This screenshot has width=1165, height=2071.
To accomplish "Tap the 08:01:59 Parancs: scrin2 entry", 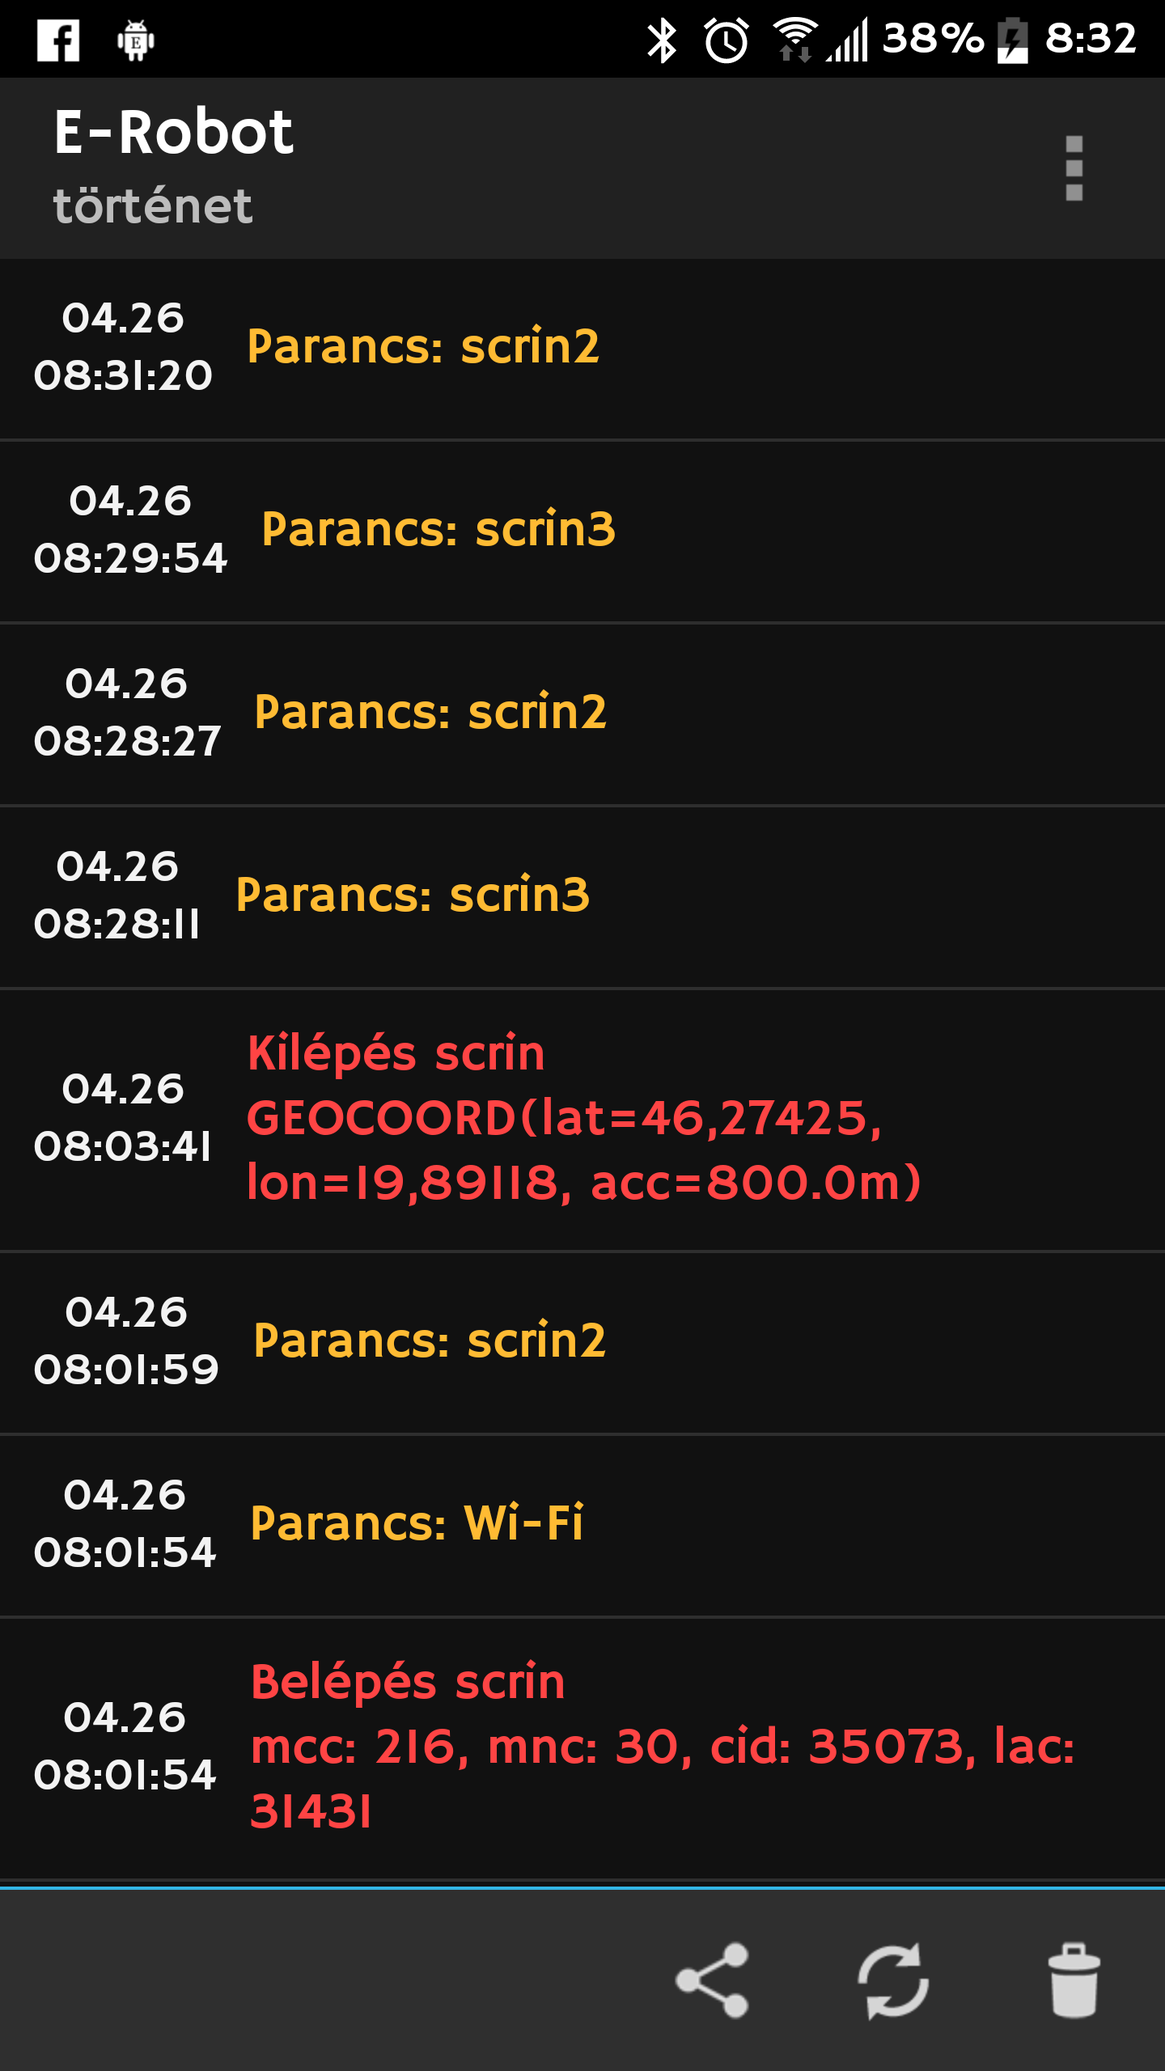I will pos(582,1342).
